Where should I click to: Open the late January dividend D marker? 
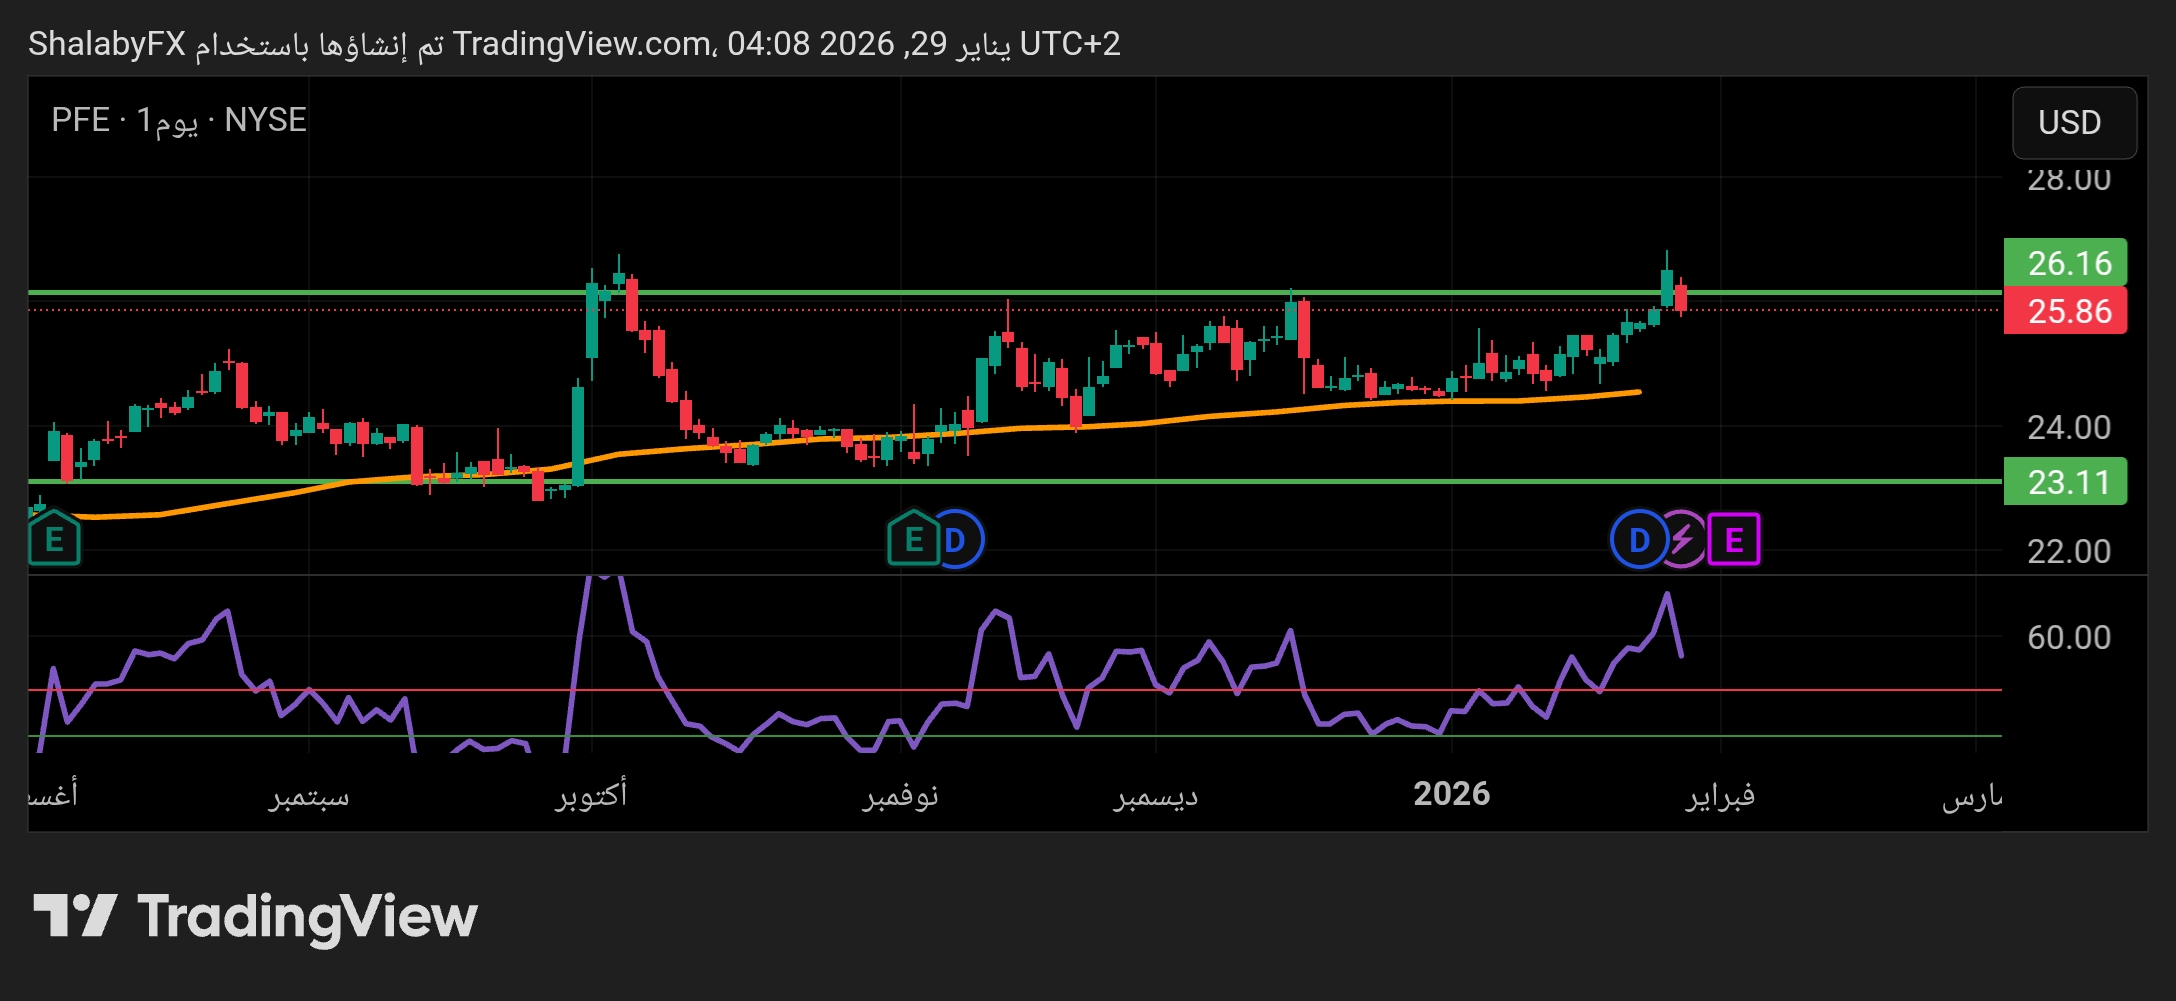click(x=1638, y=540)
